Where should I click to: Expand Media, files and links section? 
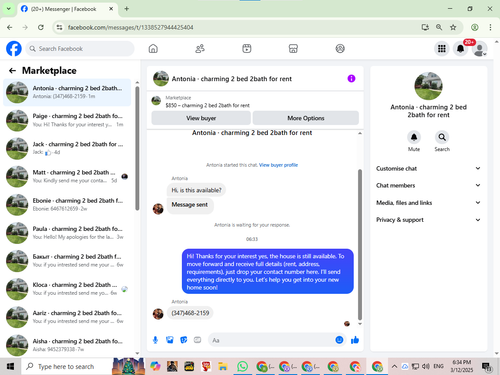click(x=428, y=203)
